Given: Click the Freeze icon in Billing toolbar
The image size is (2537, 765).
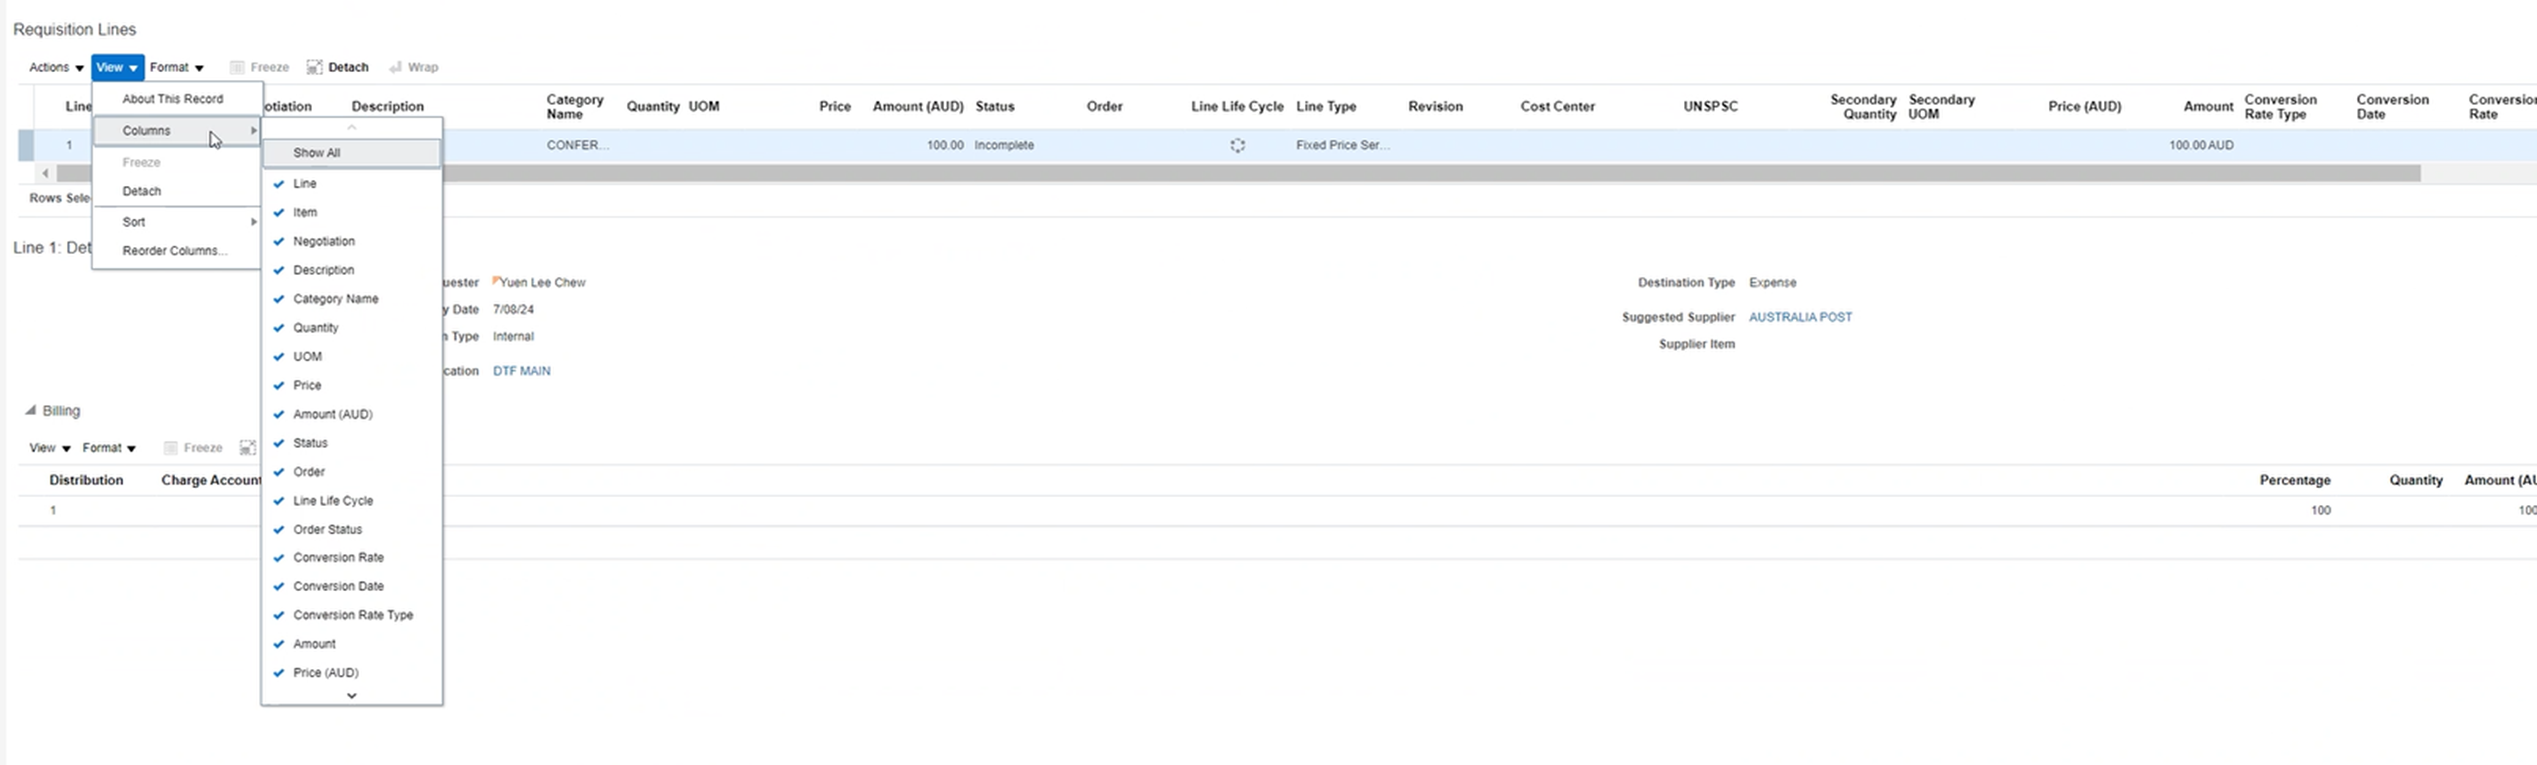Looking at the screenshot, I should [170, 448].
